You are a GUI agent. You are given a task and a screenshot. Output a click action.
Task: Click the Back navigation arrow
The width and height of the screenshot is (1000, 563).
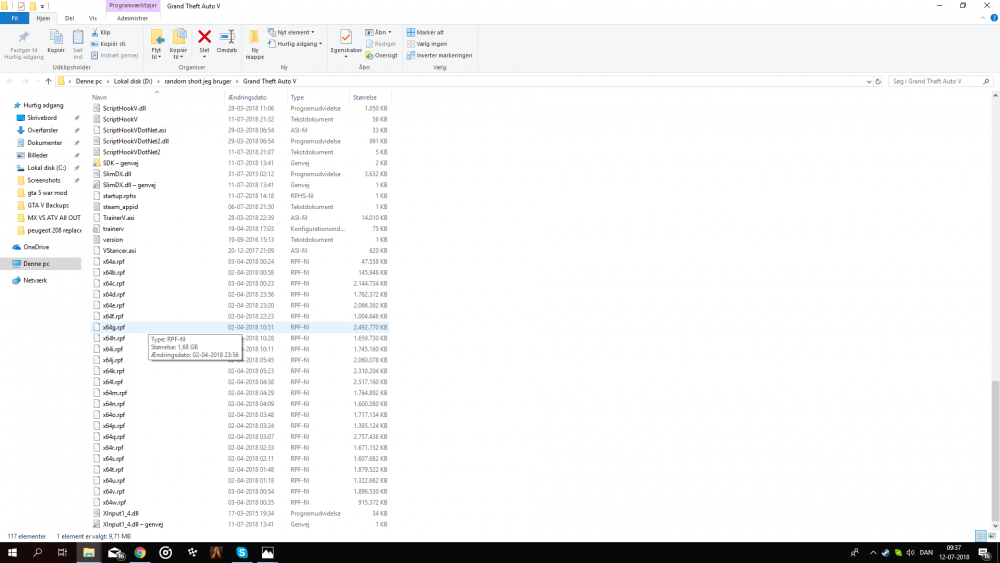click(10, 81)
